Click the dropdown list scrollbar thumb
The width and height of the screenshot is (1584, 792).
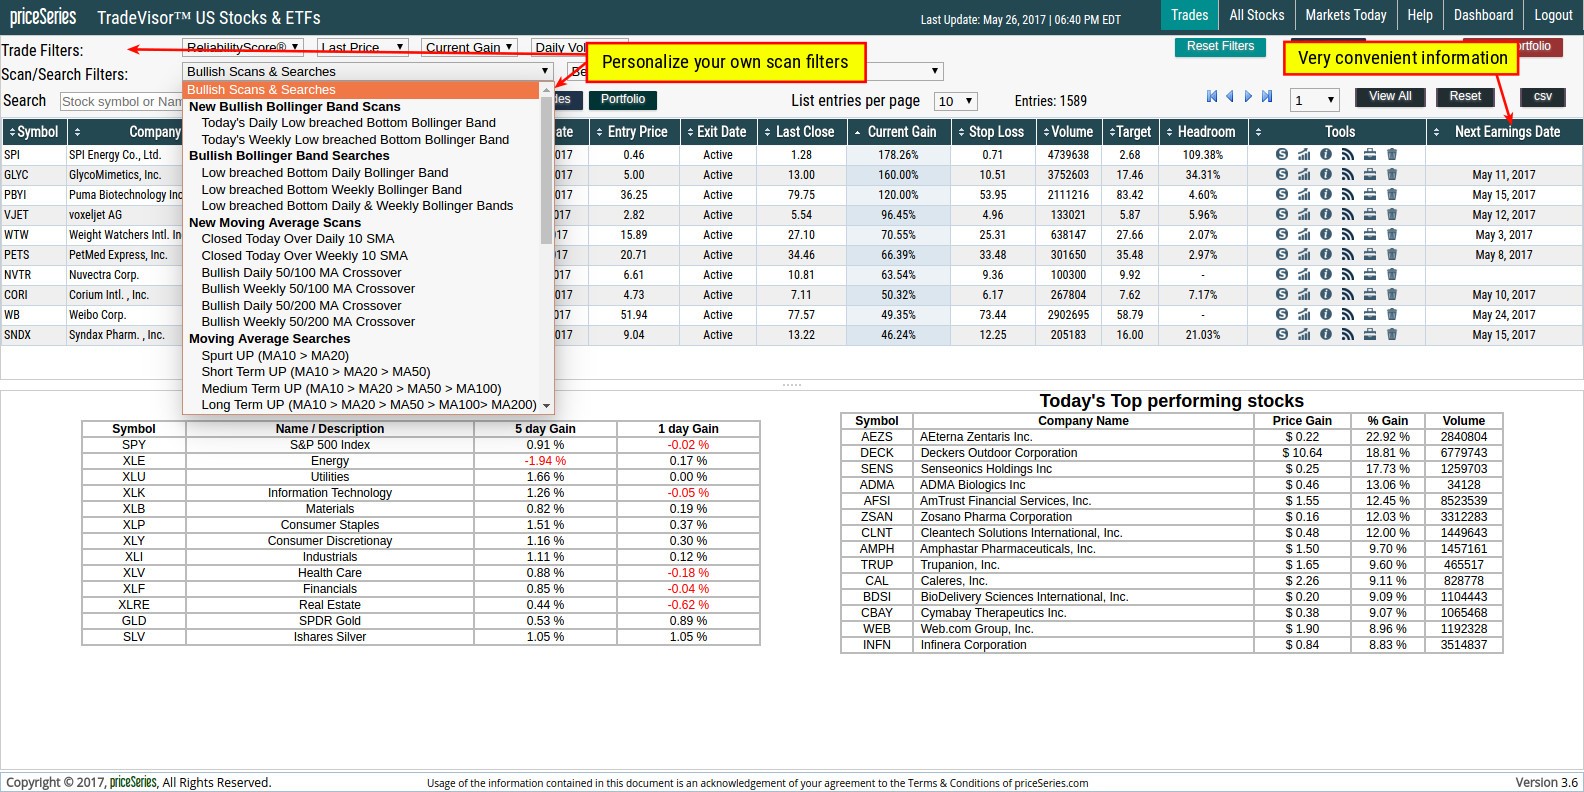546,170
